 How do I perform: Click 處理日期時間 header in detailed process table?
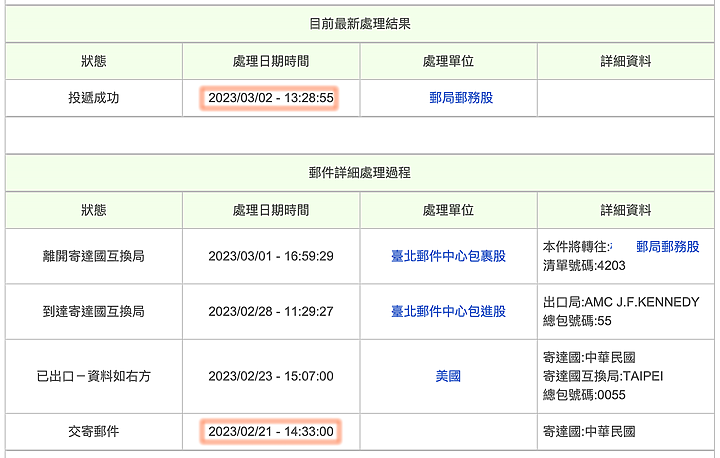click(x=271, y=210)
